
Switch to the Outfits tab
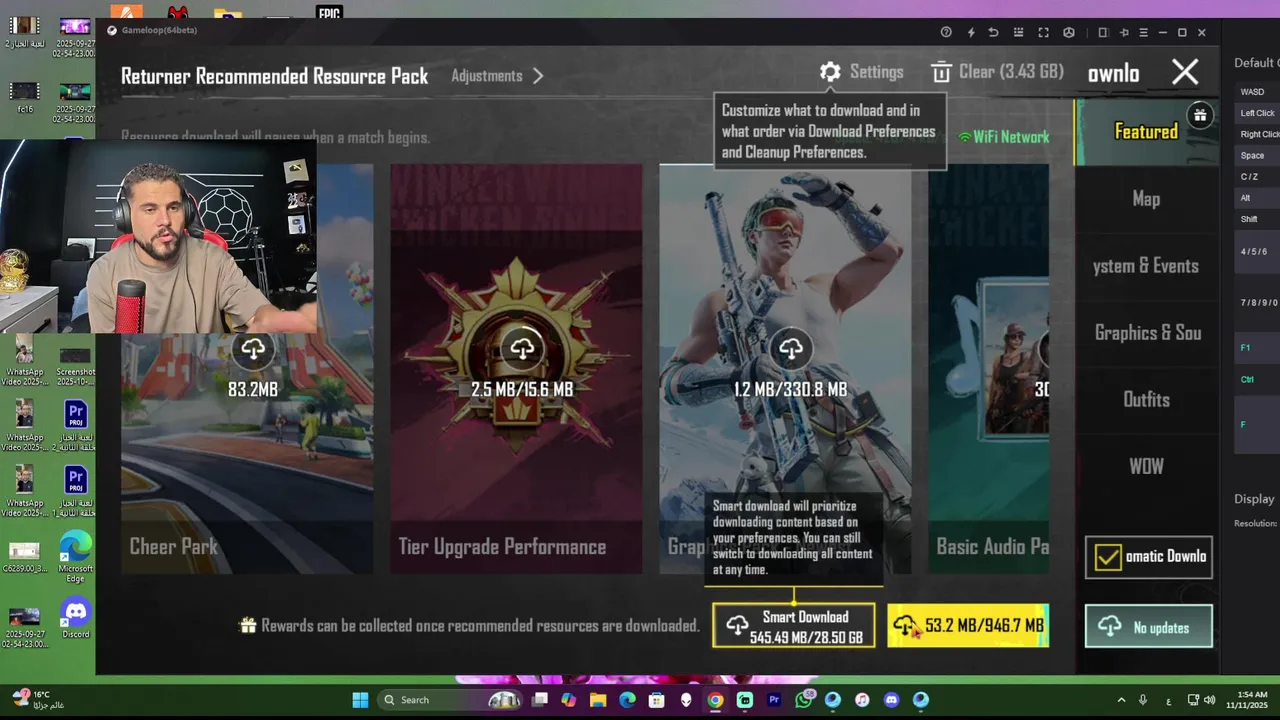(x=1146, y=400)
